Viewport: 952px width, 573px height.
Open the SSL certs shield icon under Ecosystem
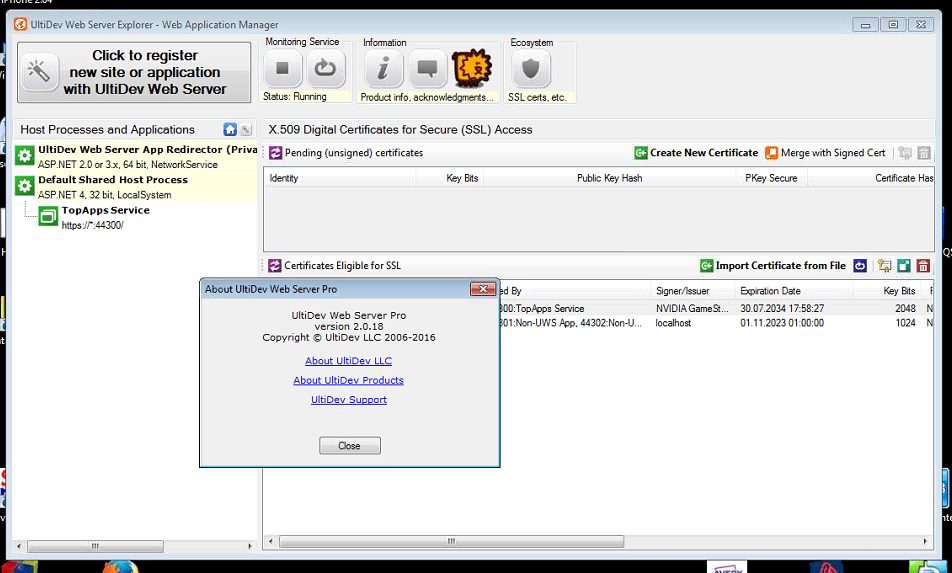(x=531, y=69)
